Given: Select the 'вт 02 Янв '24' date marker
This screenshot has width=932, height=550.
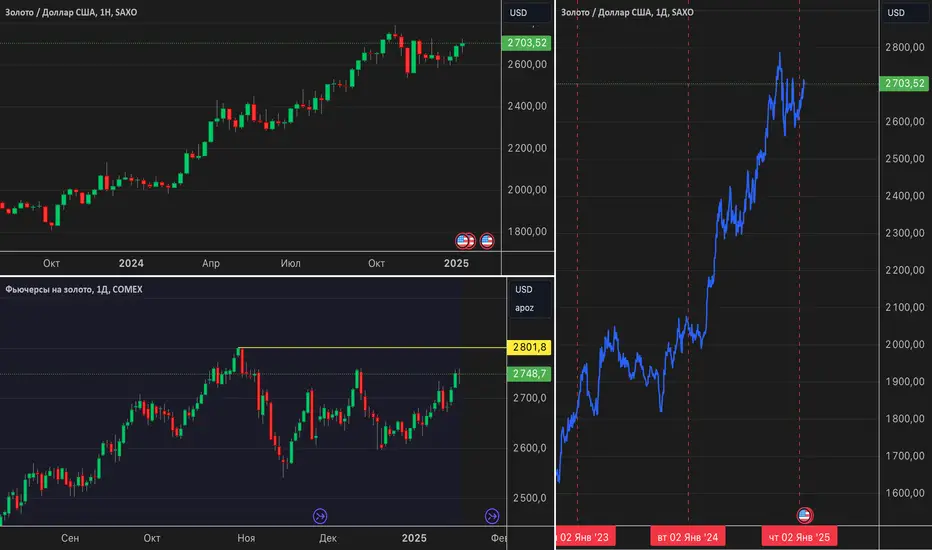Looking at the screenshot, I should click(688, 537).
